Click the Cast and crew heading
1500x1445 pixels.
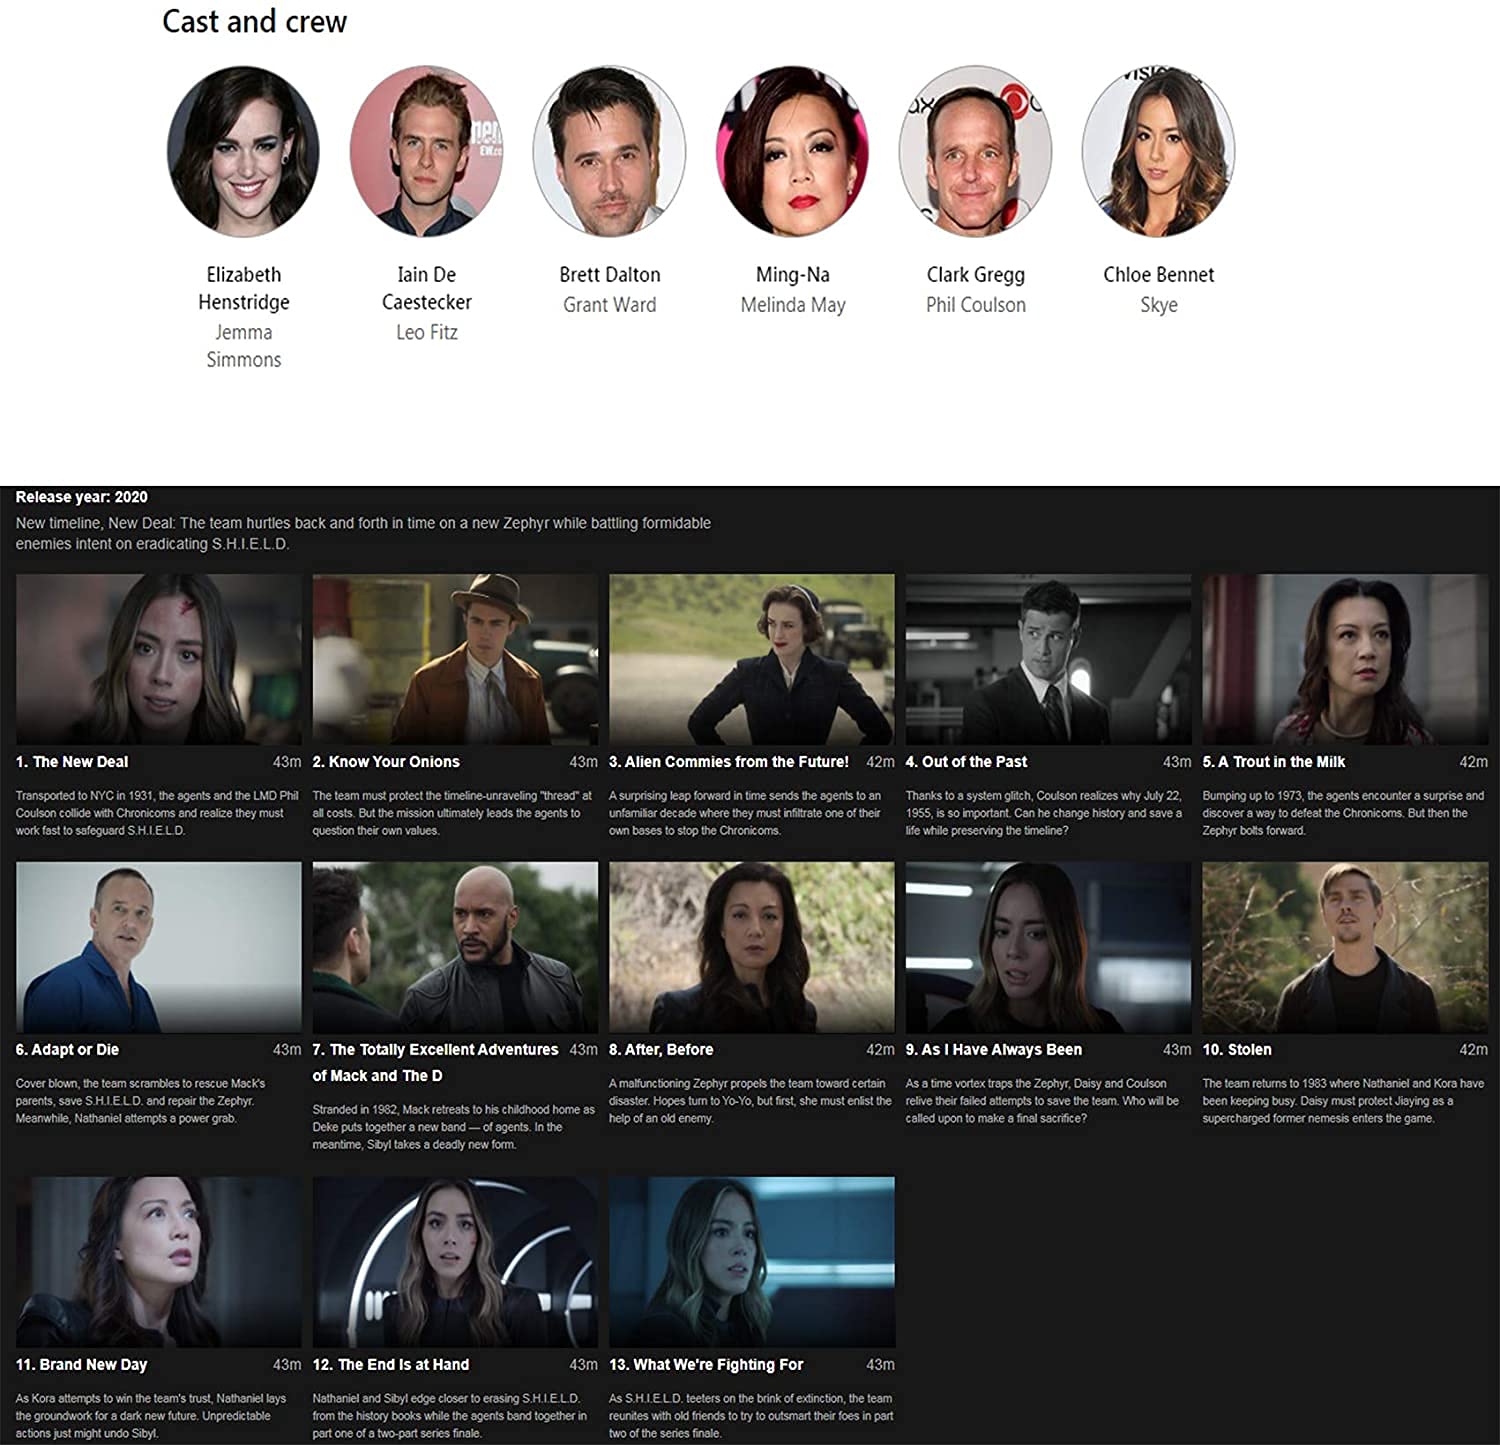point(254,21)
